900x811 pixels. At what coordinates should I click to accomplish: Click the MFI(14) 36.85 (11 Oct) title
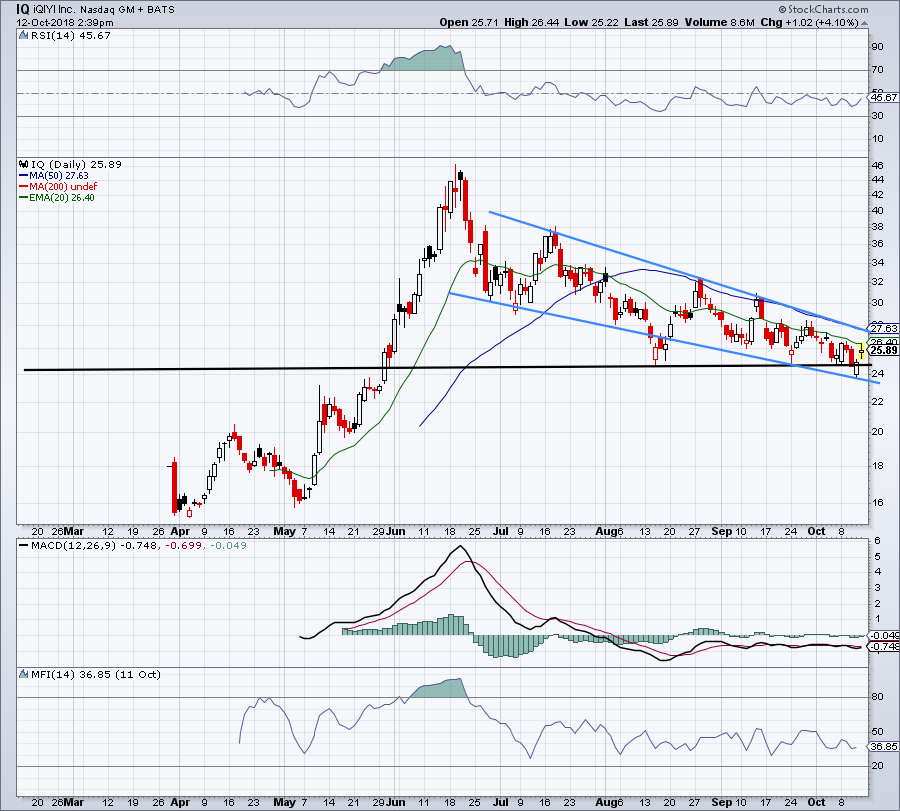coord(95,674)
